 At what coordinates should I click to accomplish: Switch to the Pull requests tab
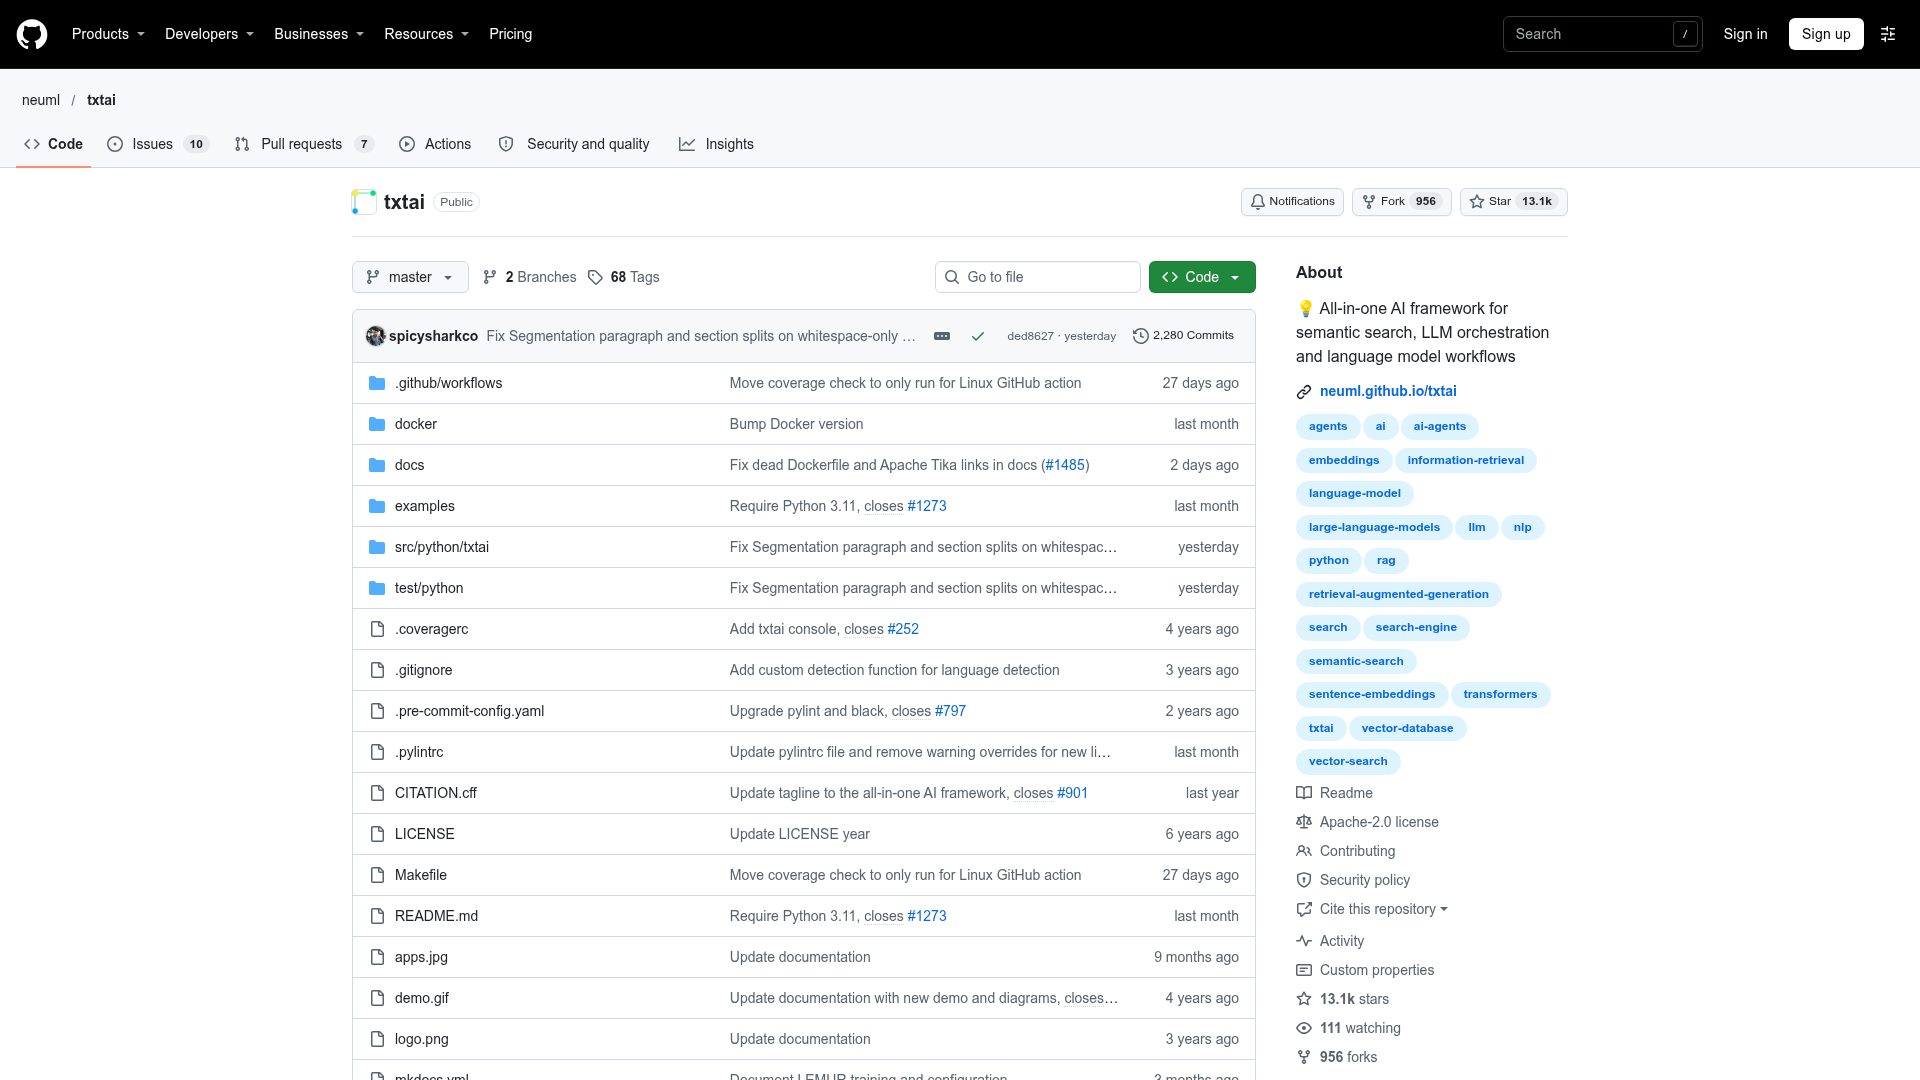point(304,144)
